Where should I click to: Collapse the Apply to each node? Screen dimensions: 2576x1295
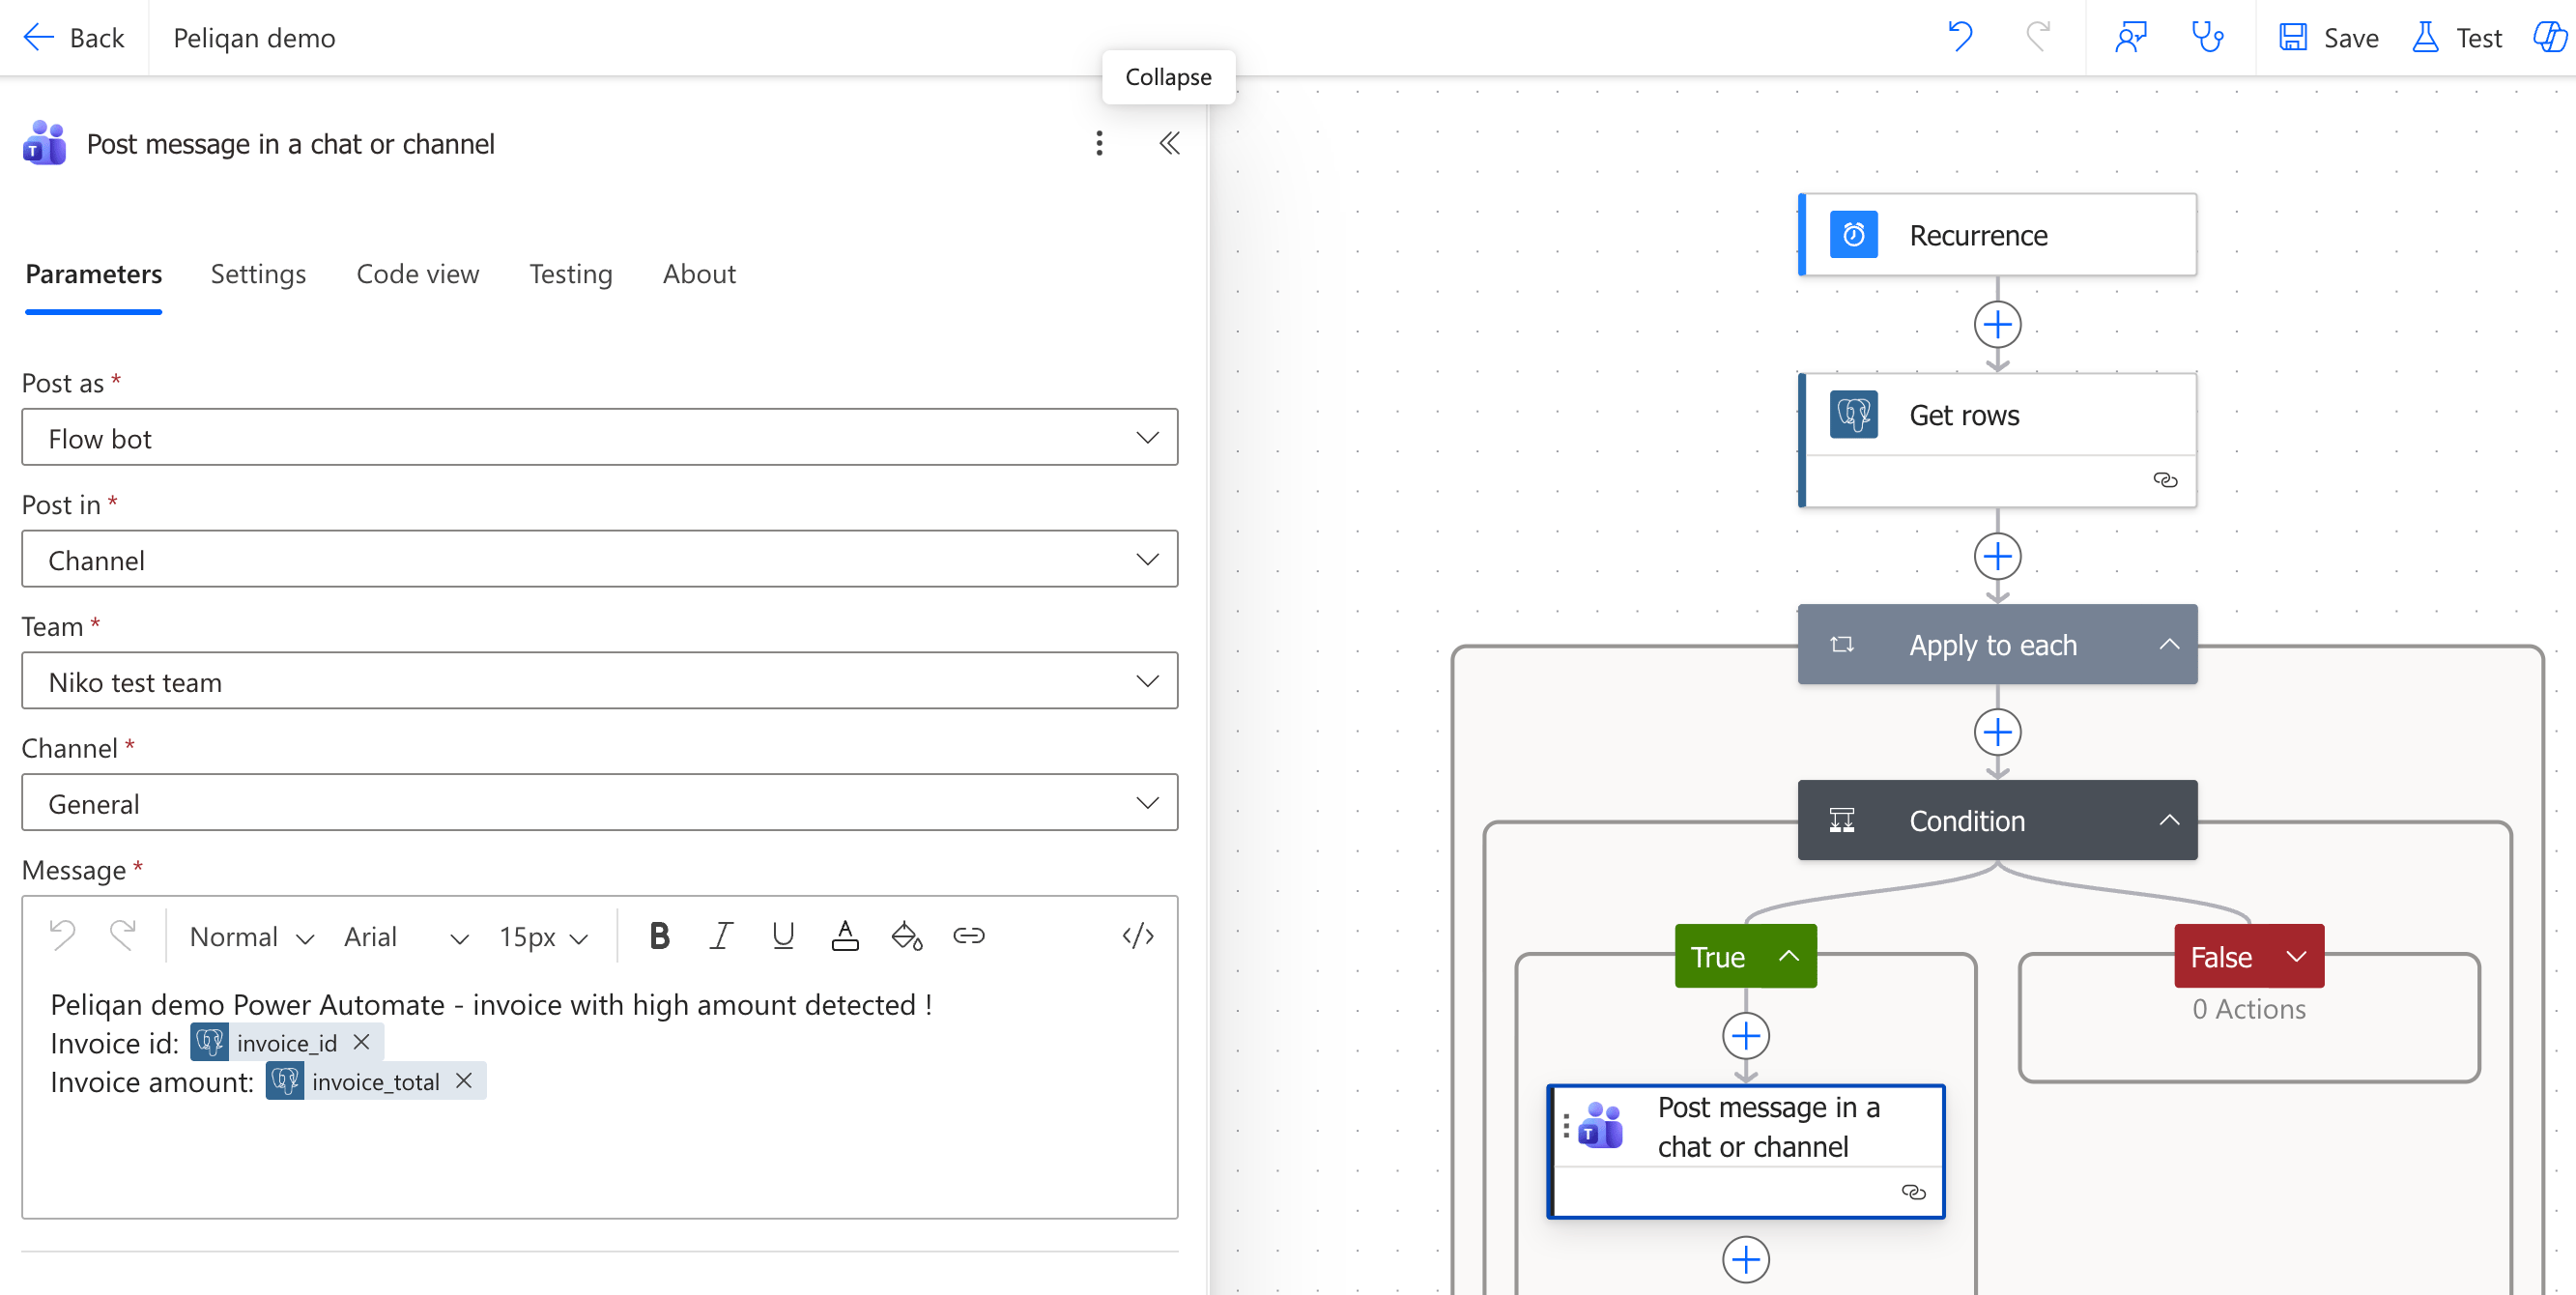[x=2168, y=644]
